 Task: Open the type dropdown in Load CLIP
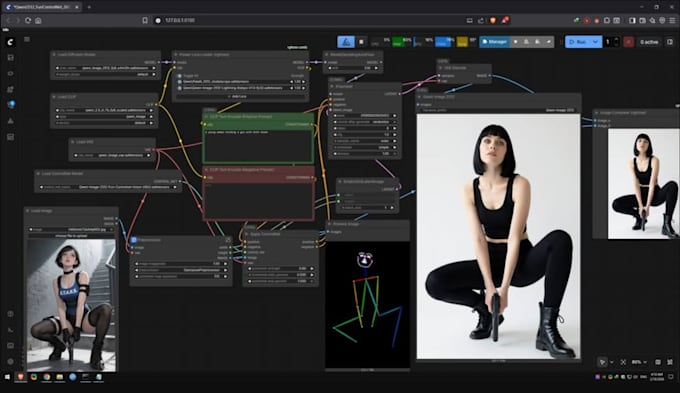point(104,117)
